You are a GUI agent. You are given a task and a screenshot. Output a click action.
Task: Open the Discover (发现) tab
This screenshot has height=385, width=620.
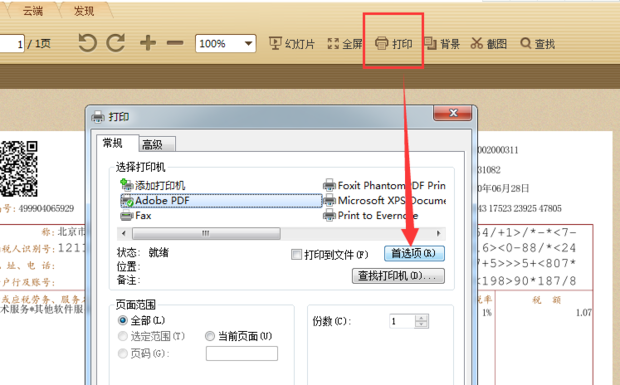point(84,11)
